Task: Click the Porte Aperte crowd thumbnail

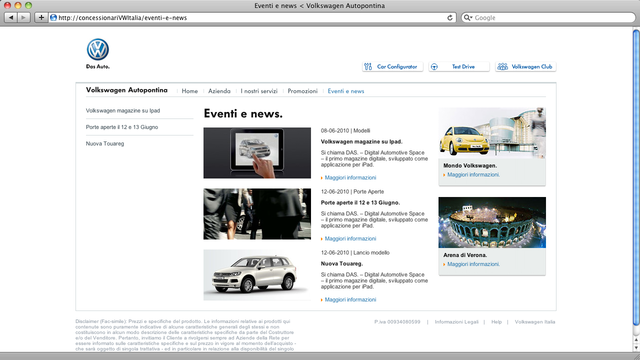Action: pyautogui.click(x=257, y=214)
